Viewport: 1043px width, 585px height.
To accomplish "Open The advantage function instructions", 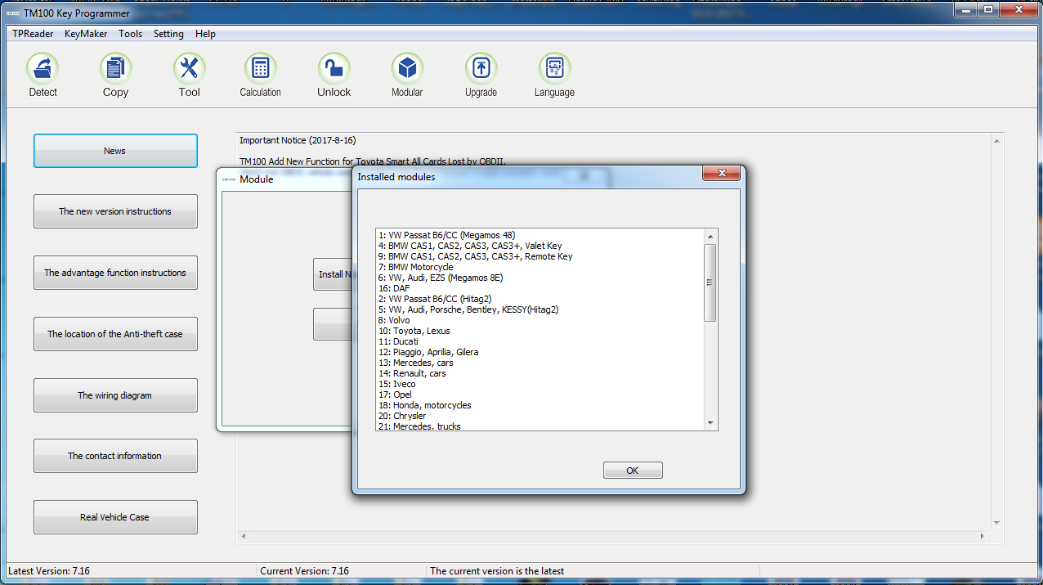I will (115, 273).
